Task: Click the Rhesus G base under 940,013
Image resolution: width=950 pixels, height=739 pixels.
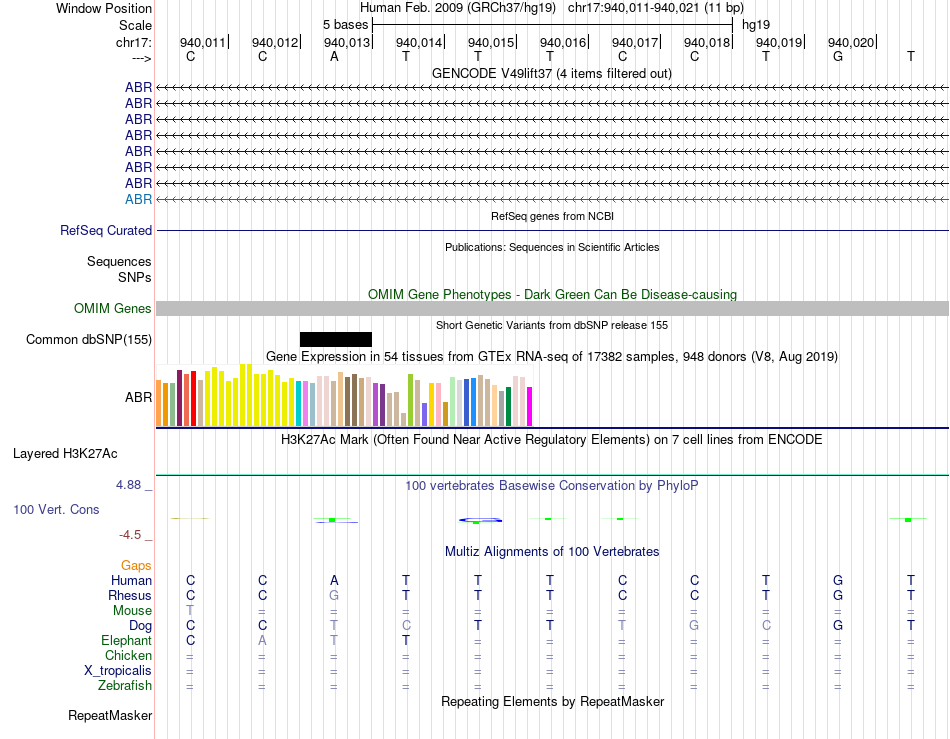Action: [334, 595]
